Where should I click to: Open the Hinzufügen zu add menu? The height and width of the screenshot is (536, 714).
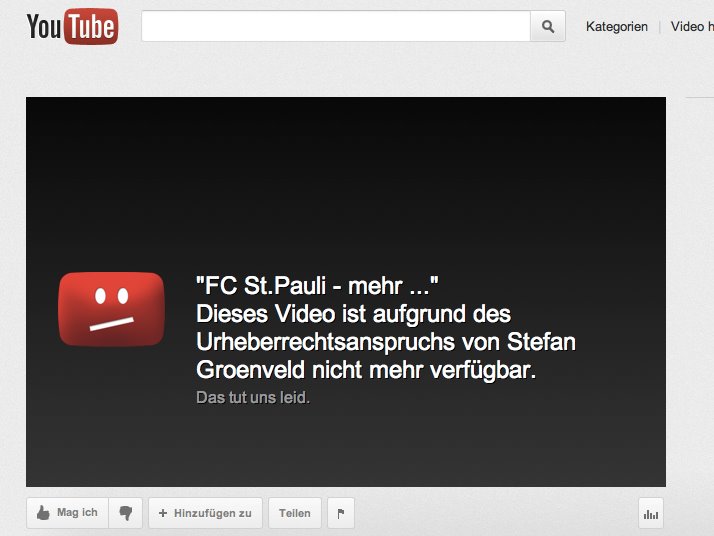(x=205, y=513)
